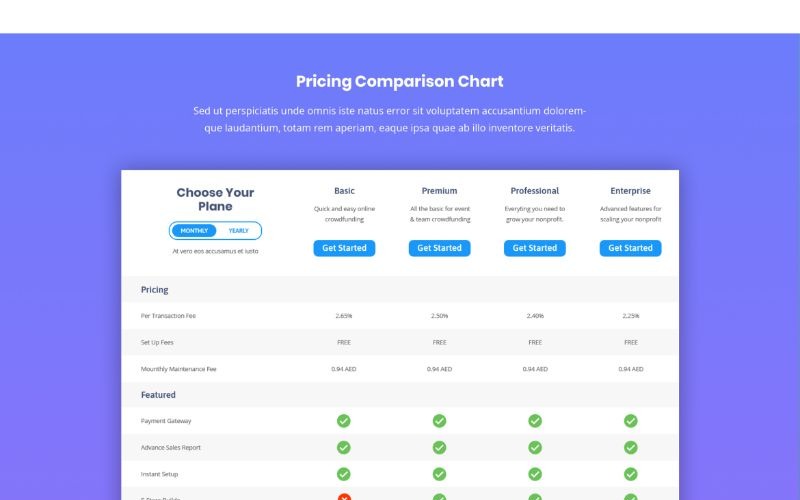Click Advance Sales Report checkmark for Premium
Viewport: 800px width, 500px height.
439,447
